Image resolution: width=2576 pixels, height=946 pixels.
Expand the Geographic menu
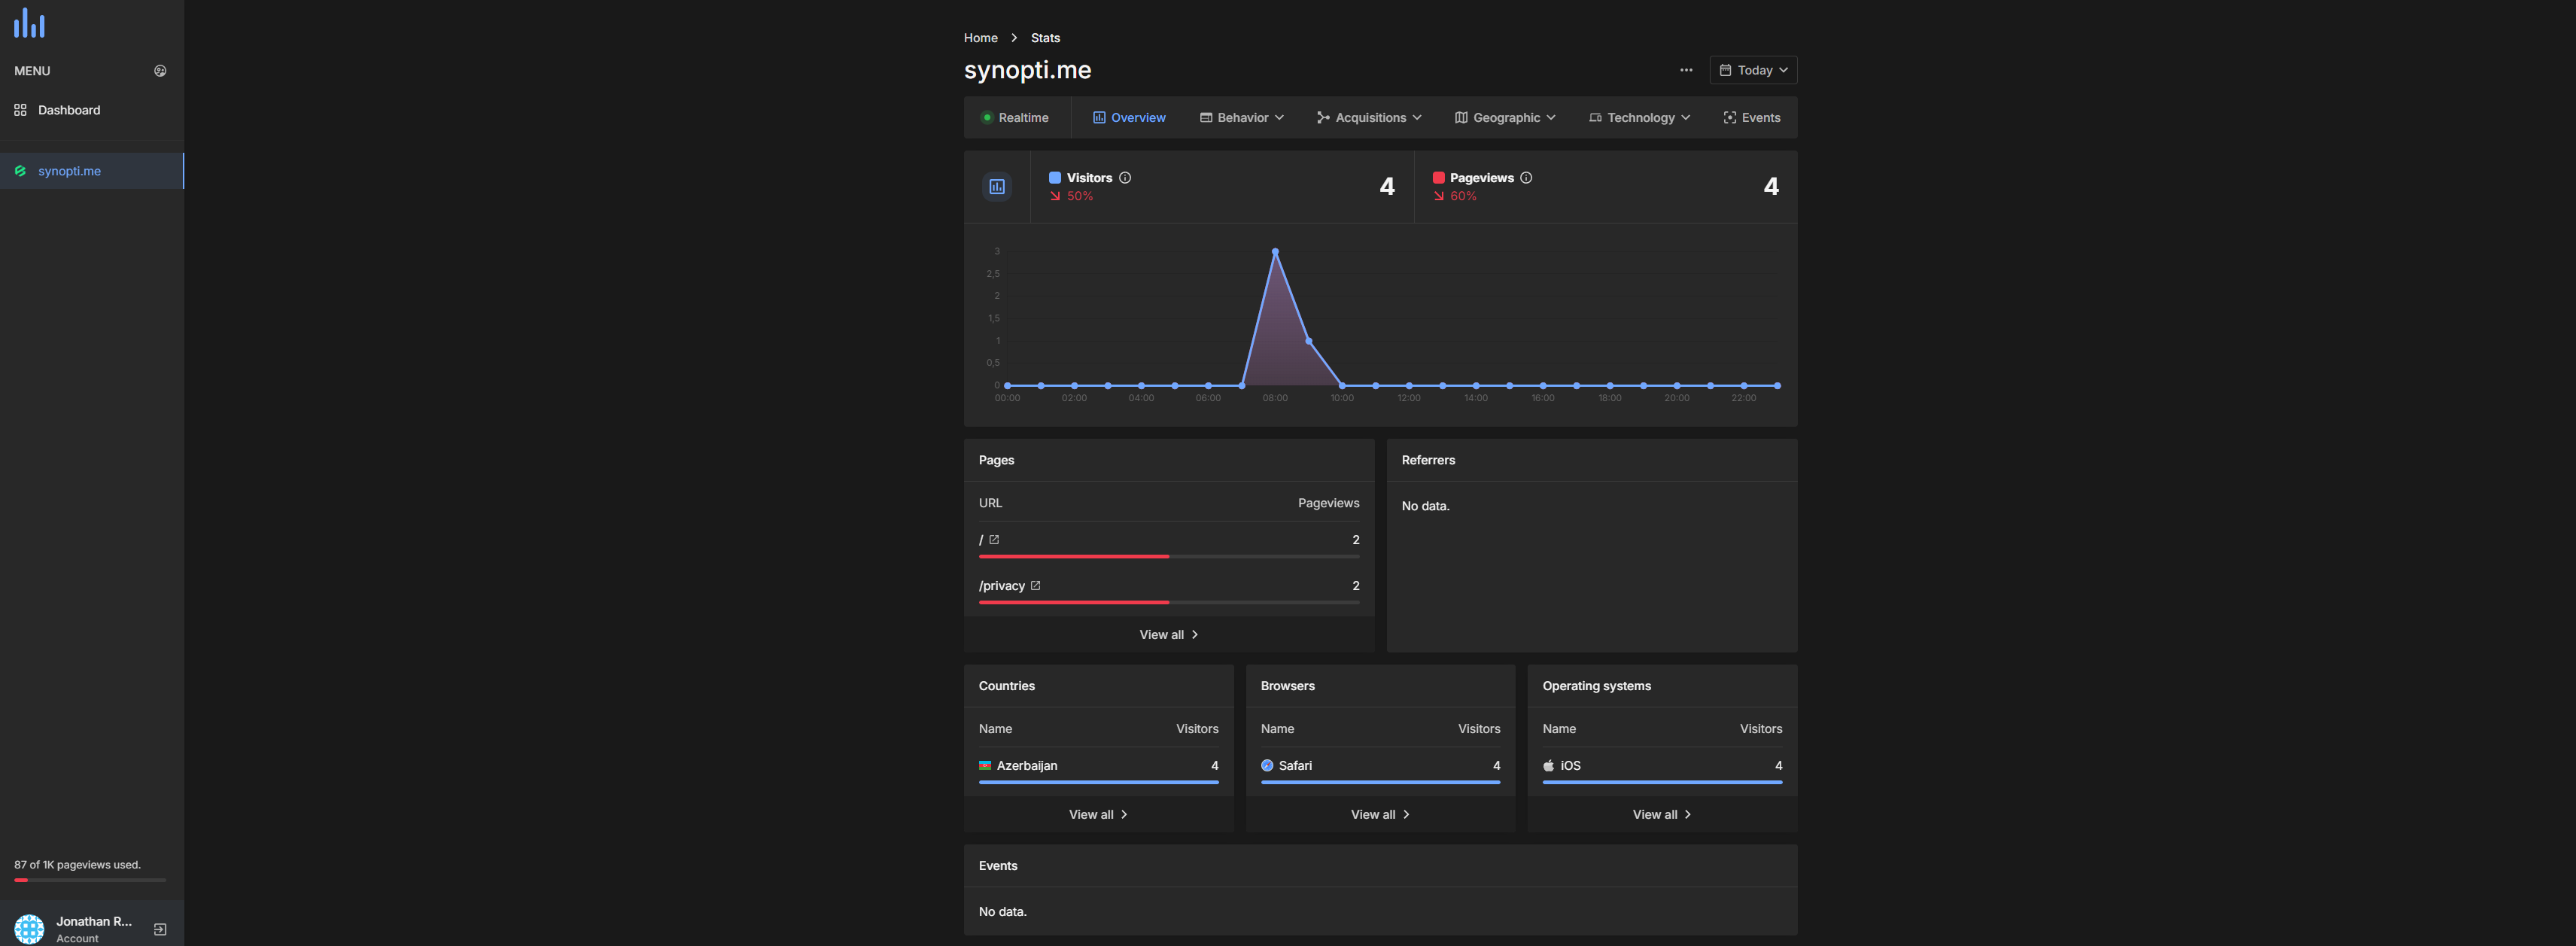coord(1505,118)
